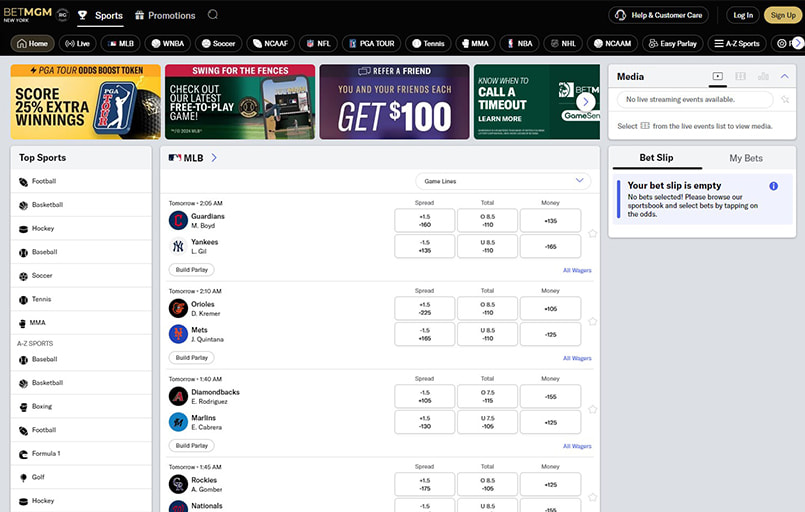Click Build Parlay under Orioles vs Mets
Viewport: 805px width, 512px height.
tap(191, 357)
